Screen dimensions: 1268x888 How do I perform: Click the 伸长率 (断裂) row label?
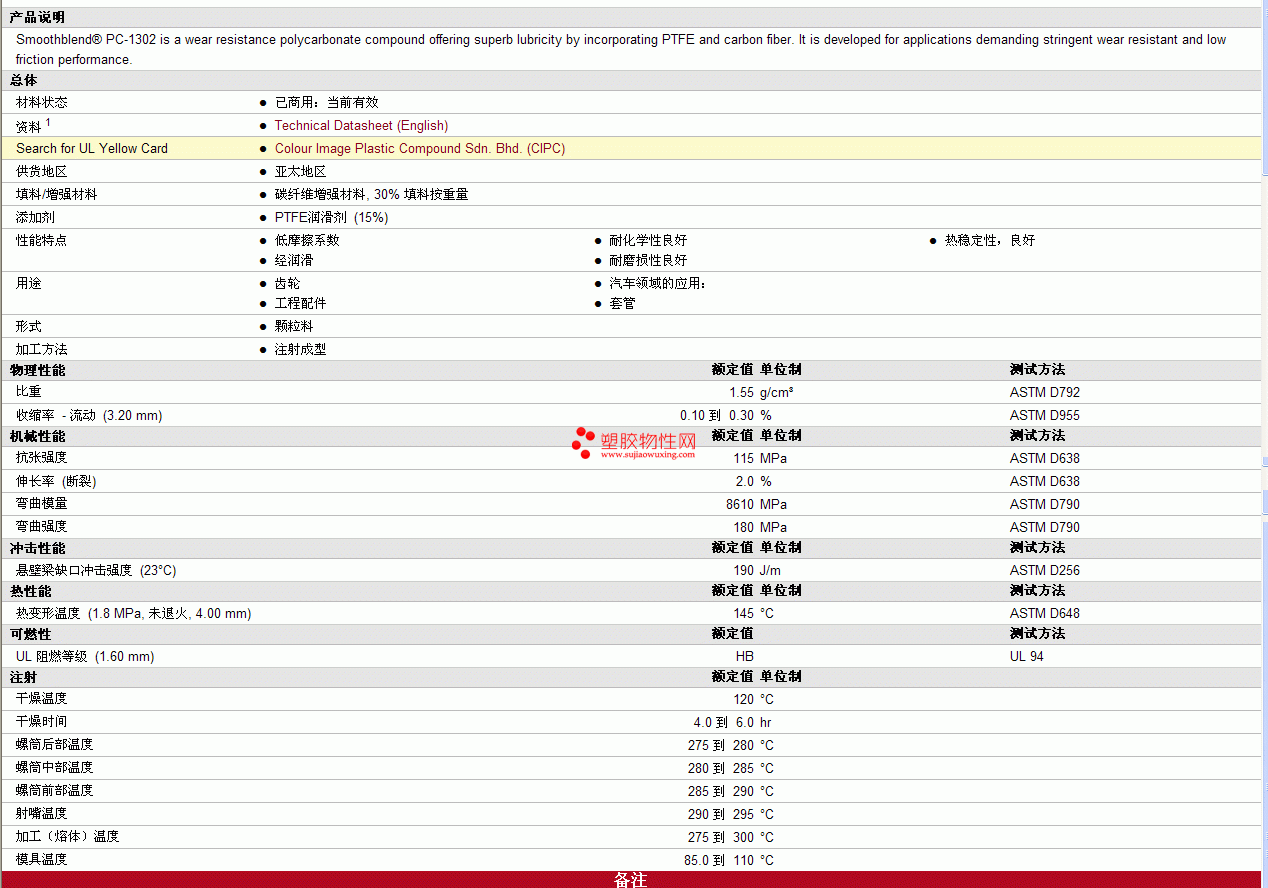tap(56, 481)
